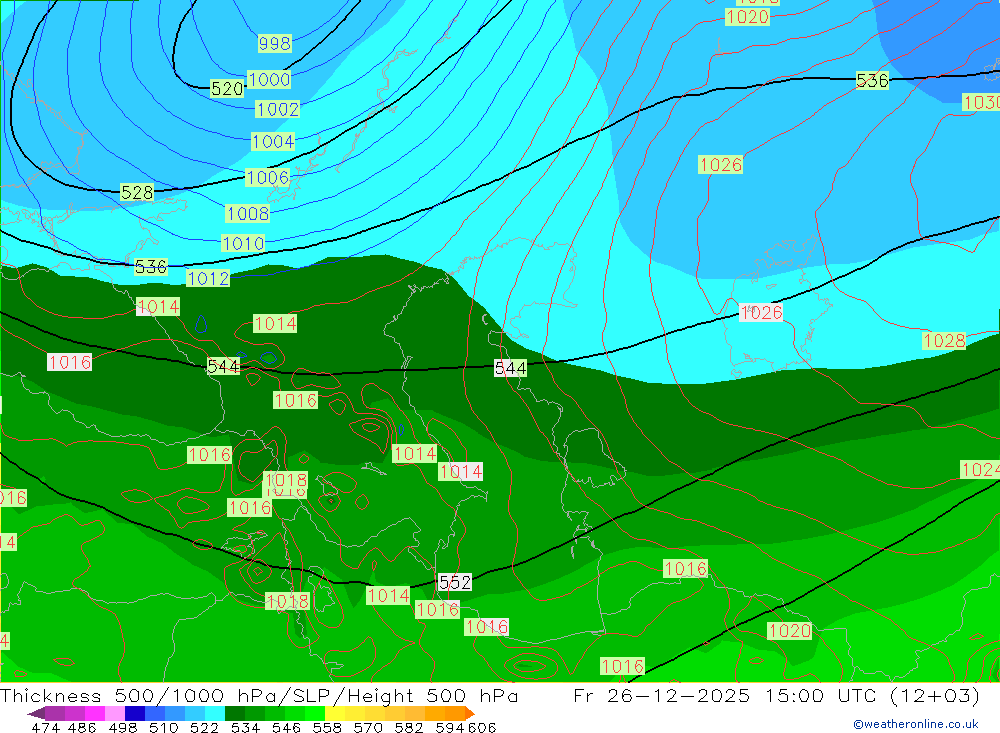Click legend value 558

coord(327,727)
